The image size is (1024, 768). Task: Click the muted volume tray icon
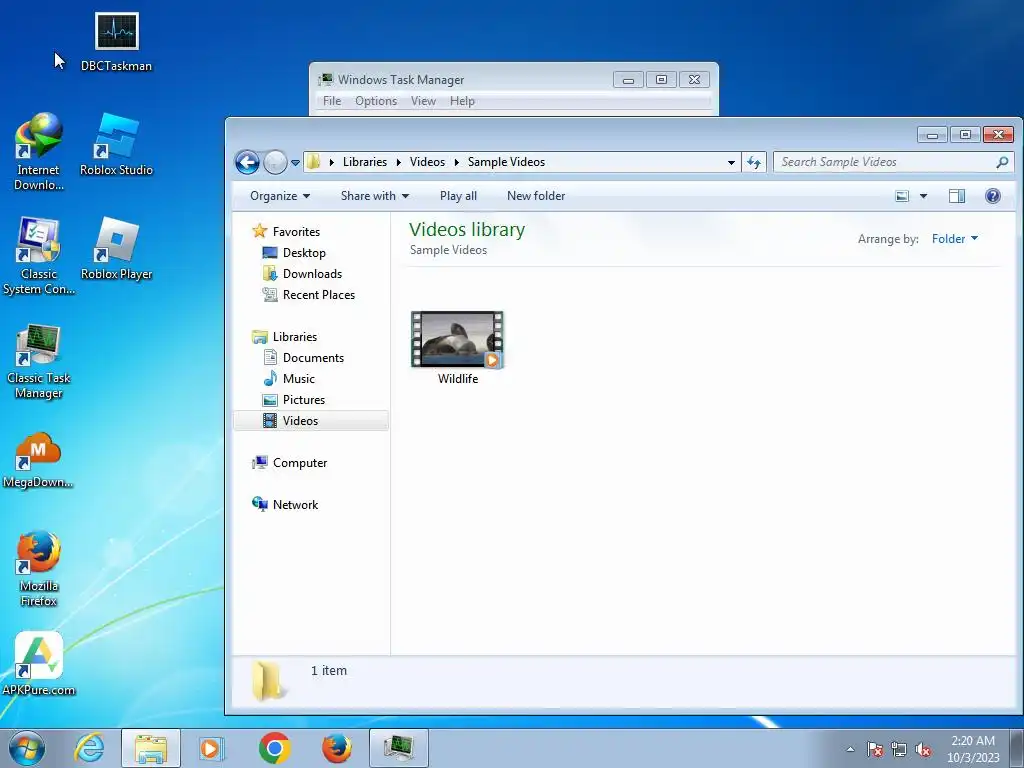pyautogui.click(x=923, y=749)
